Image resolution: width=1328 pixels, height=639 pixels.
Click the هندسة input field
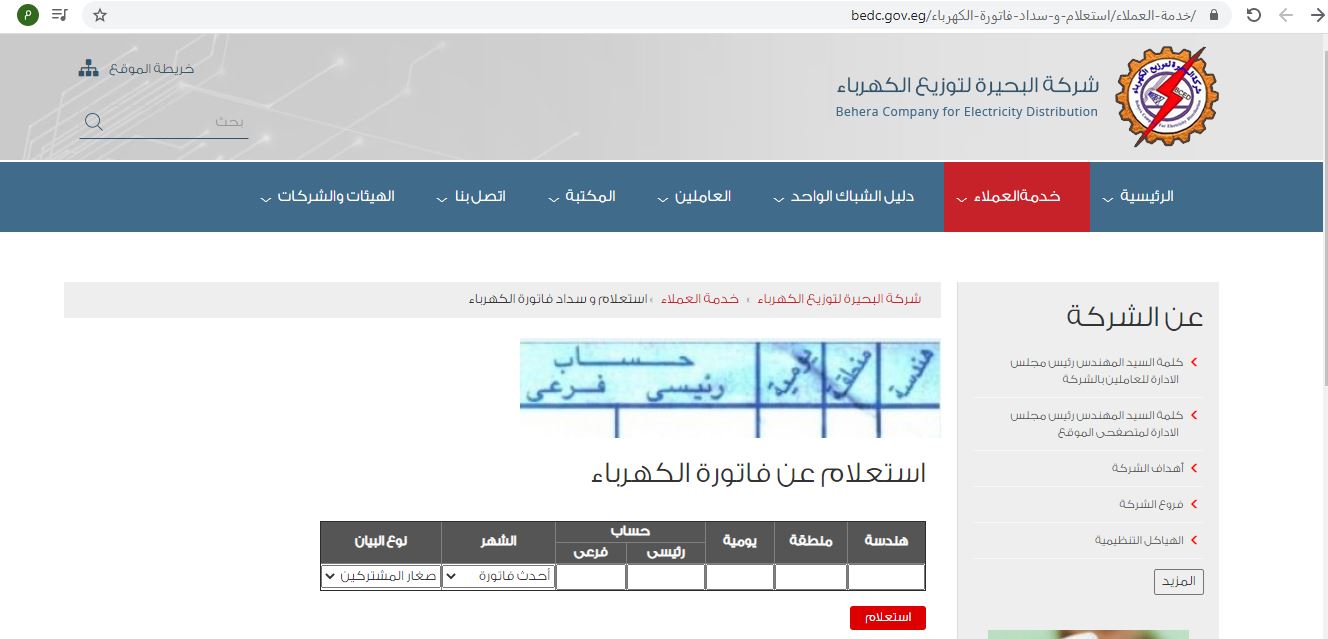tap(887, 577)
